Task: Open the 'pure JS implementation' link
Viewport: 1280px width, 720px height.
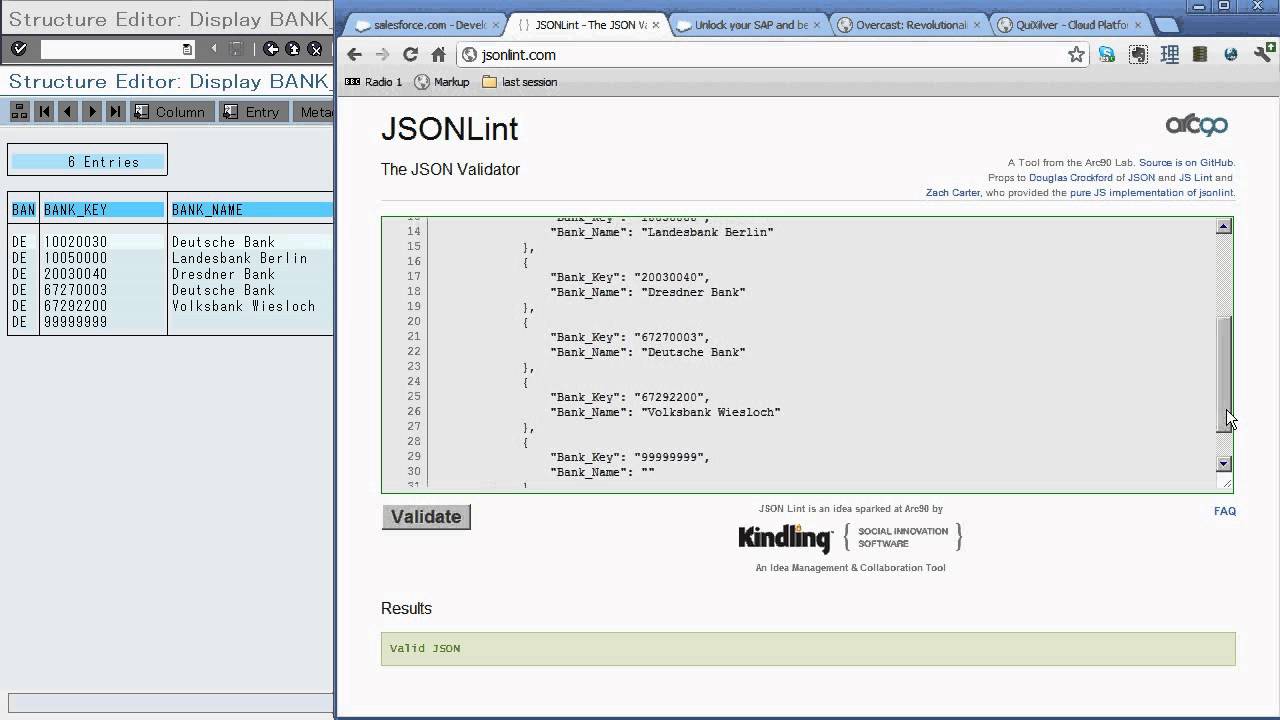Action: click(1151, 192)
